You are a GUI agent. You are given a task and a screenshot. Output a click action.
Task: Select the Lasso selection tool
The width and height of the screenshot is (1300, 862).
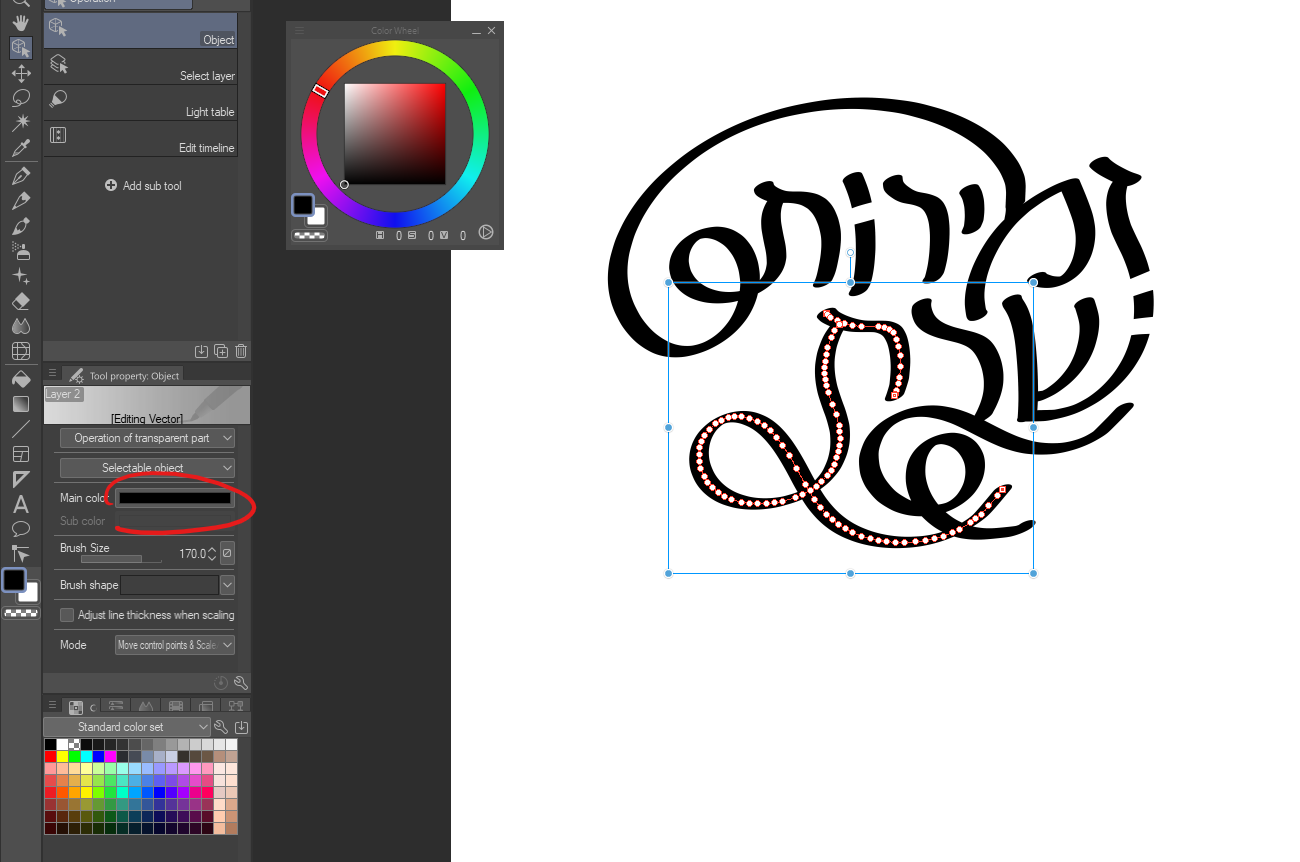pyautogui.click(x=20, y=98)
